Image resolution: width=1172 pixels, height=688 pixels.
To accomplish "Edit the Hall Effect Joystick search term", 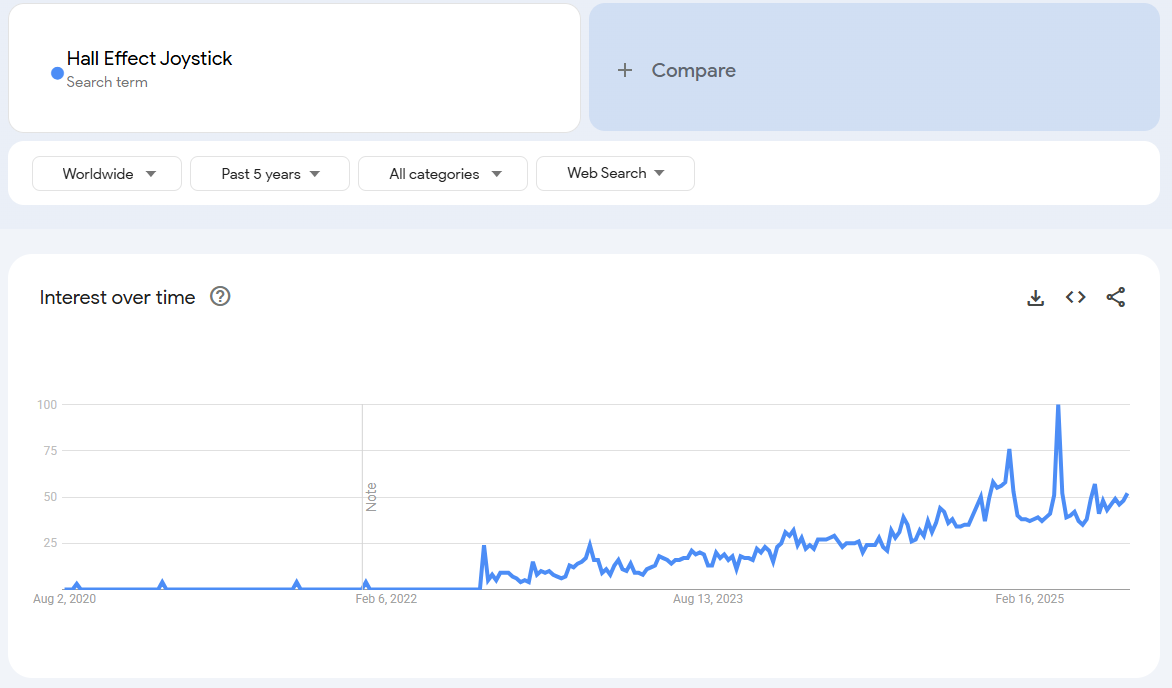I will click(x=150, y=59).
